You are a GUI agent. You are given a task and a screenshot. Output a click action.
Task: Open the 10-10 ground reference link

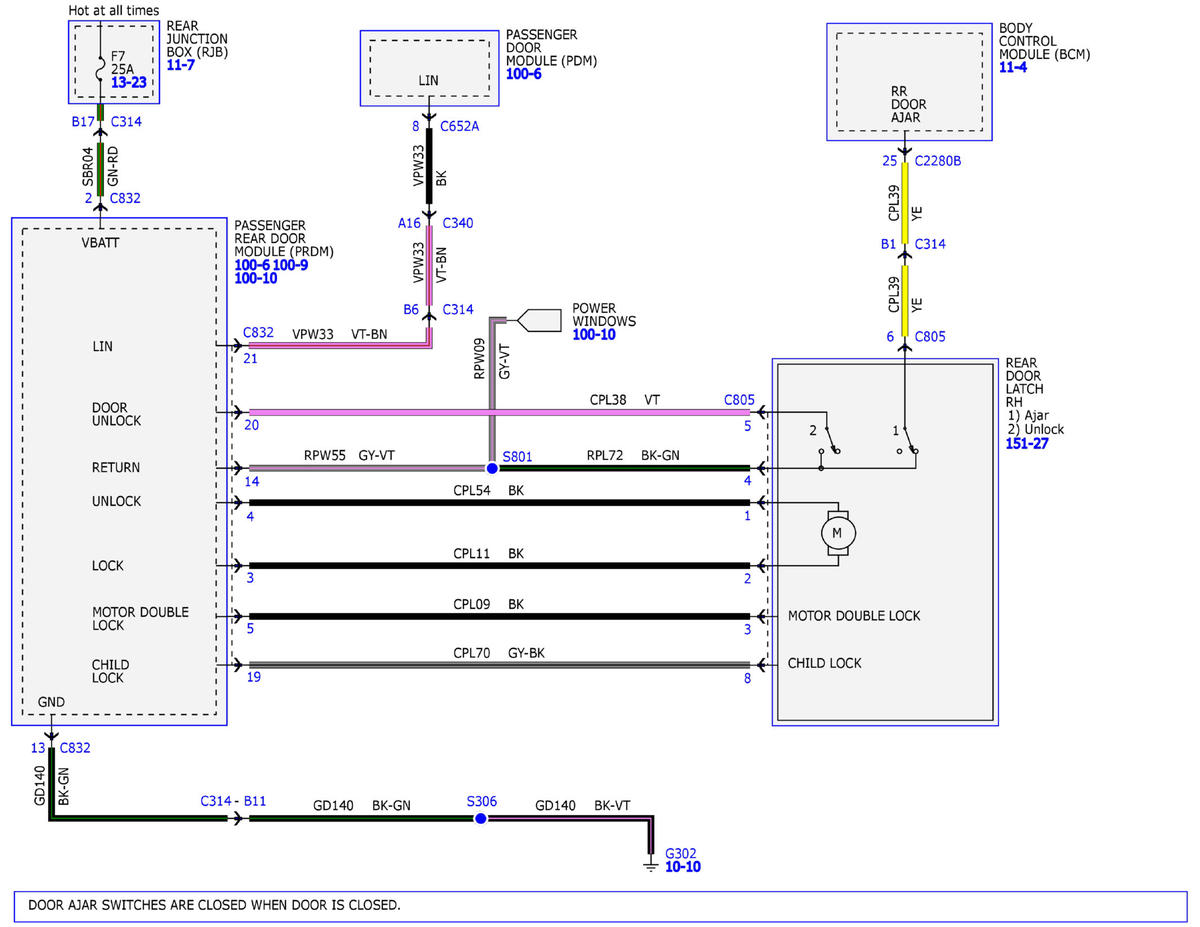683,867
